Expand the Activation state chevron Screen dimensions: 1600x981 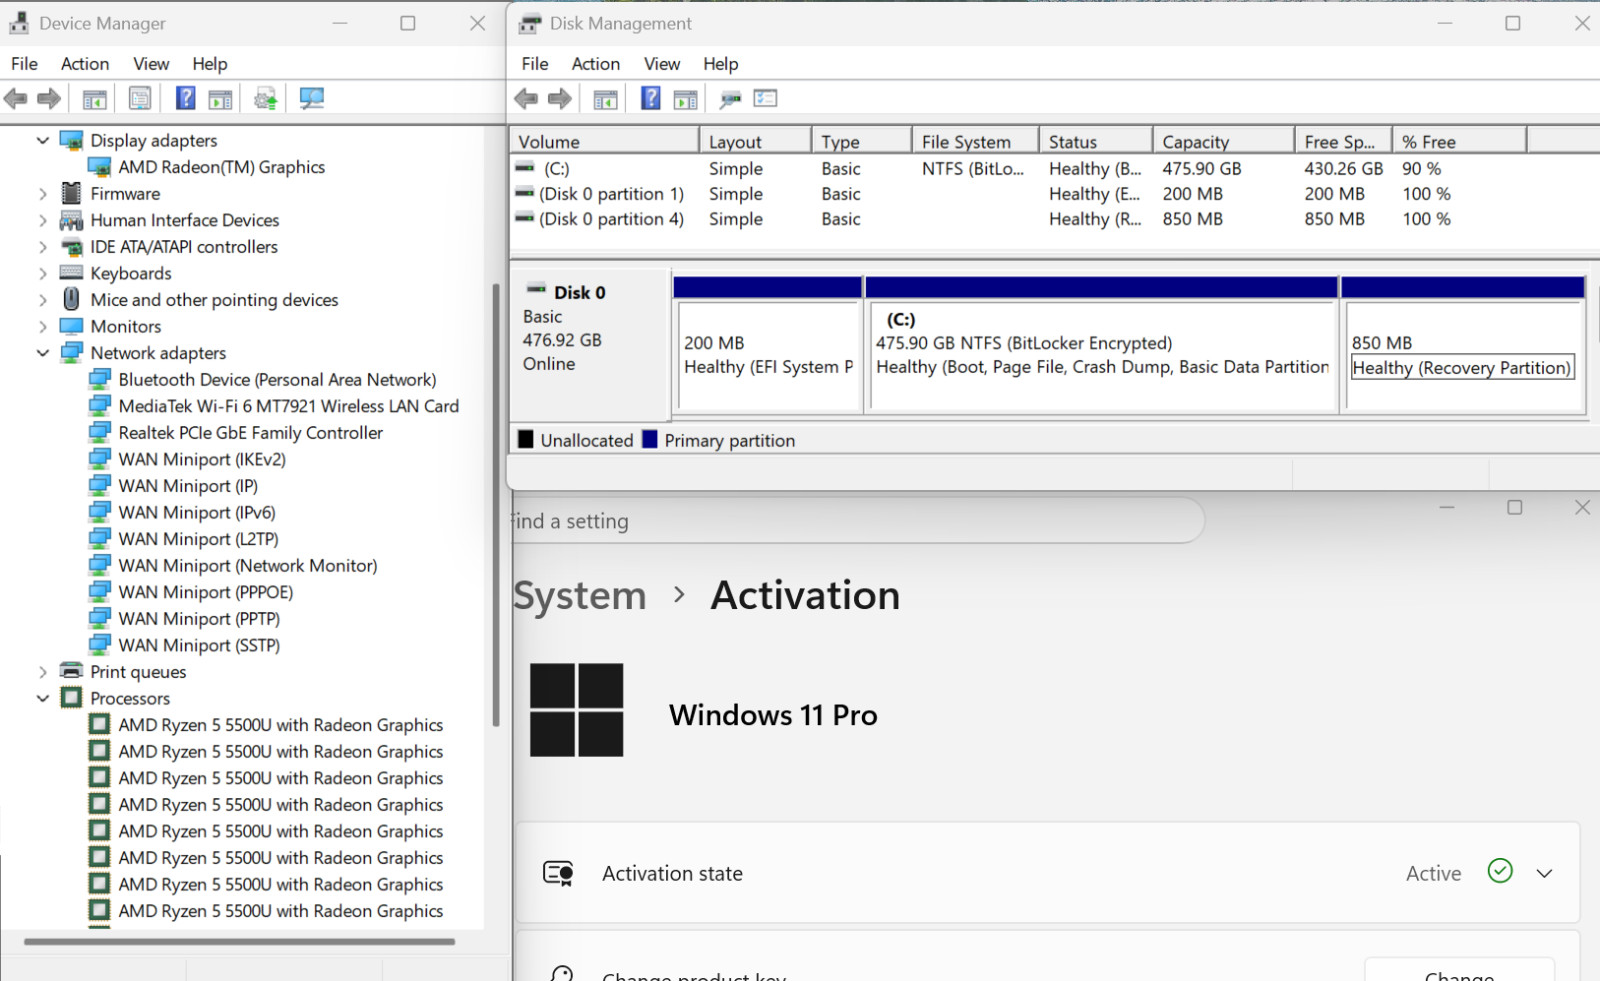click(x=1544, y=873)
